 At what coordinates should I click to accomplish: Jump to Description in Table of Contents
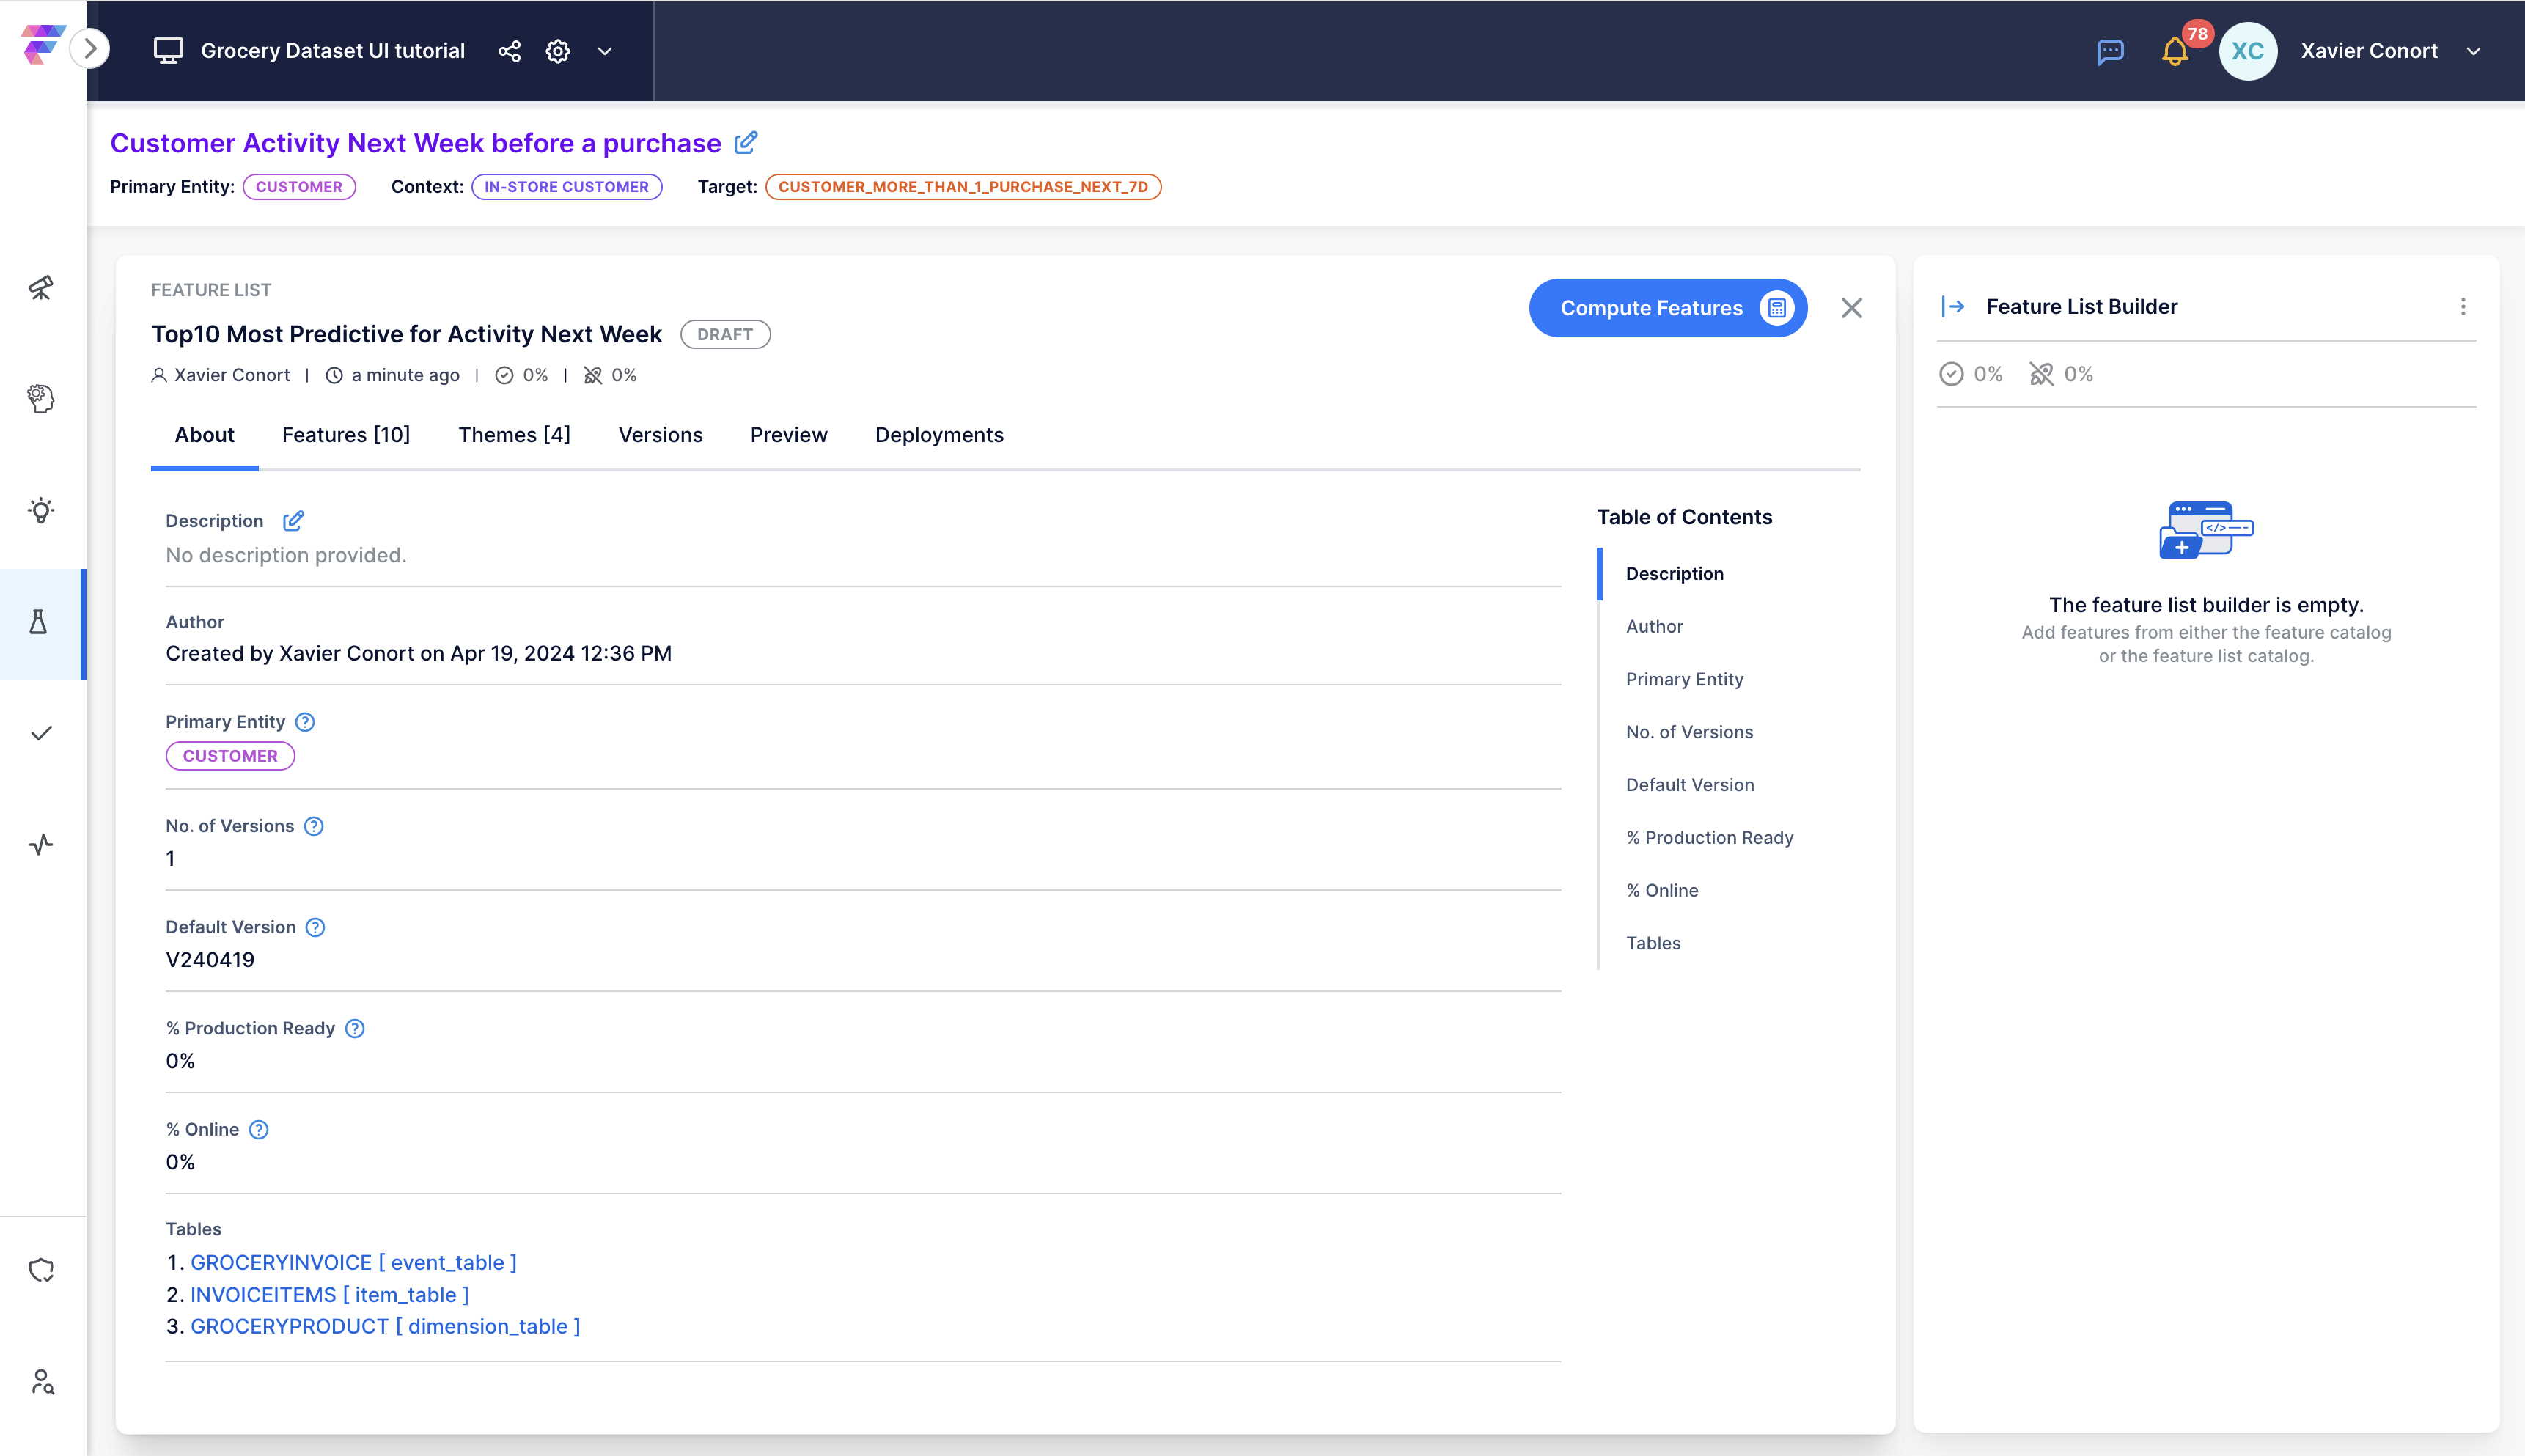[x=1674, y=573]
